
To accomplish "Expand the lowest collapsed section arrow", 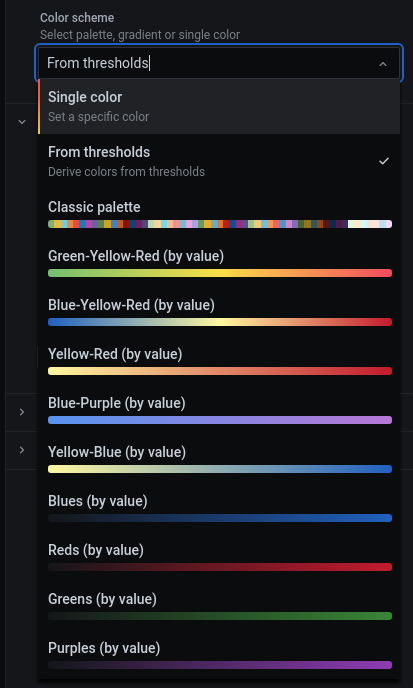I will click(22, 450).
